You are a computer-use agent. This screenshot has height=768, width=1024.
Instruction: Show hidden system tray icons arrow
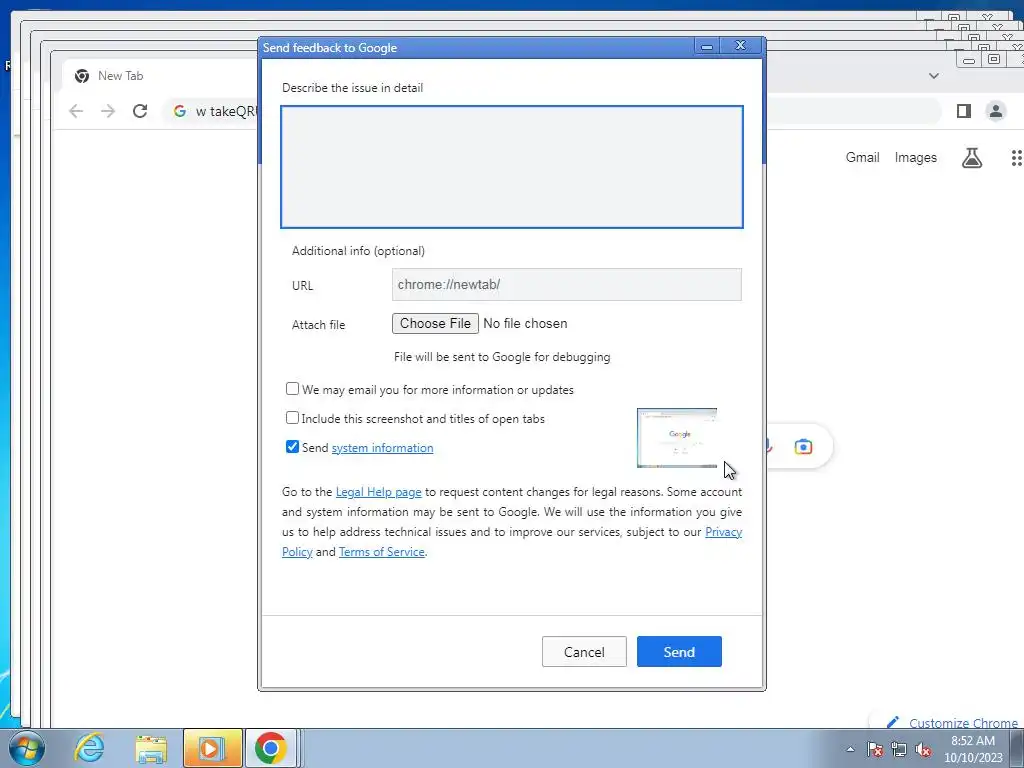pos(850,749)
